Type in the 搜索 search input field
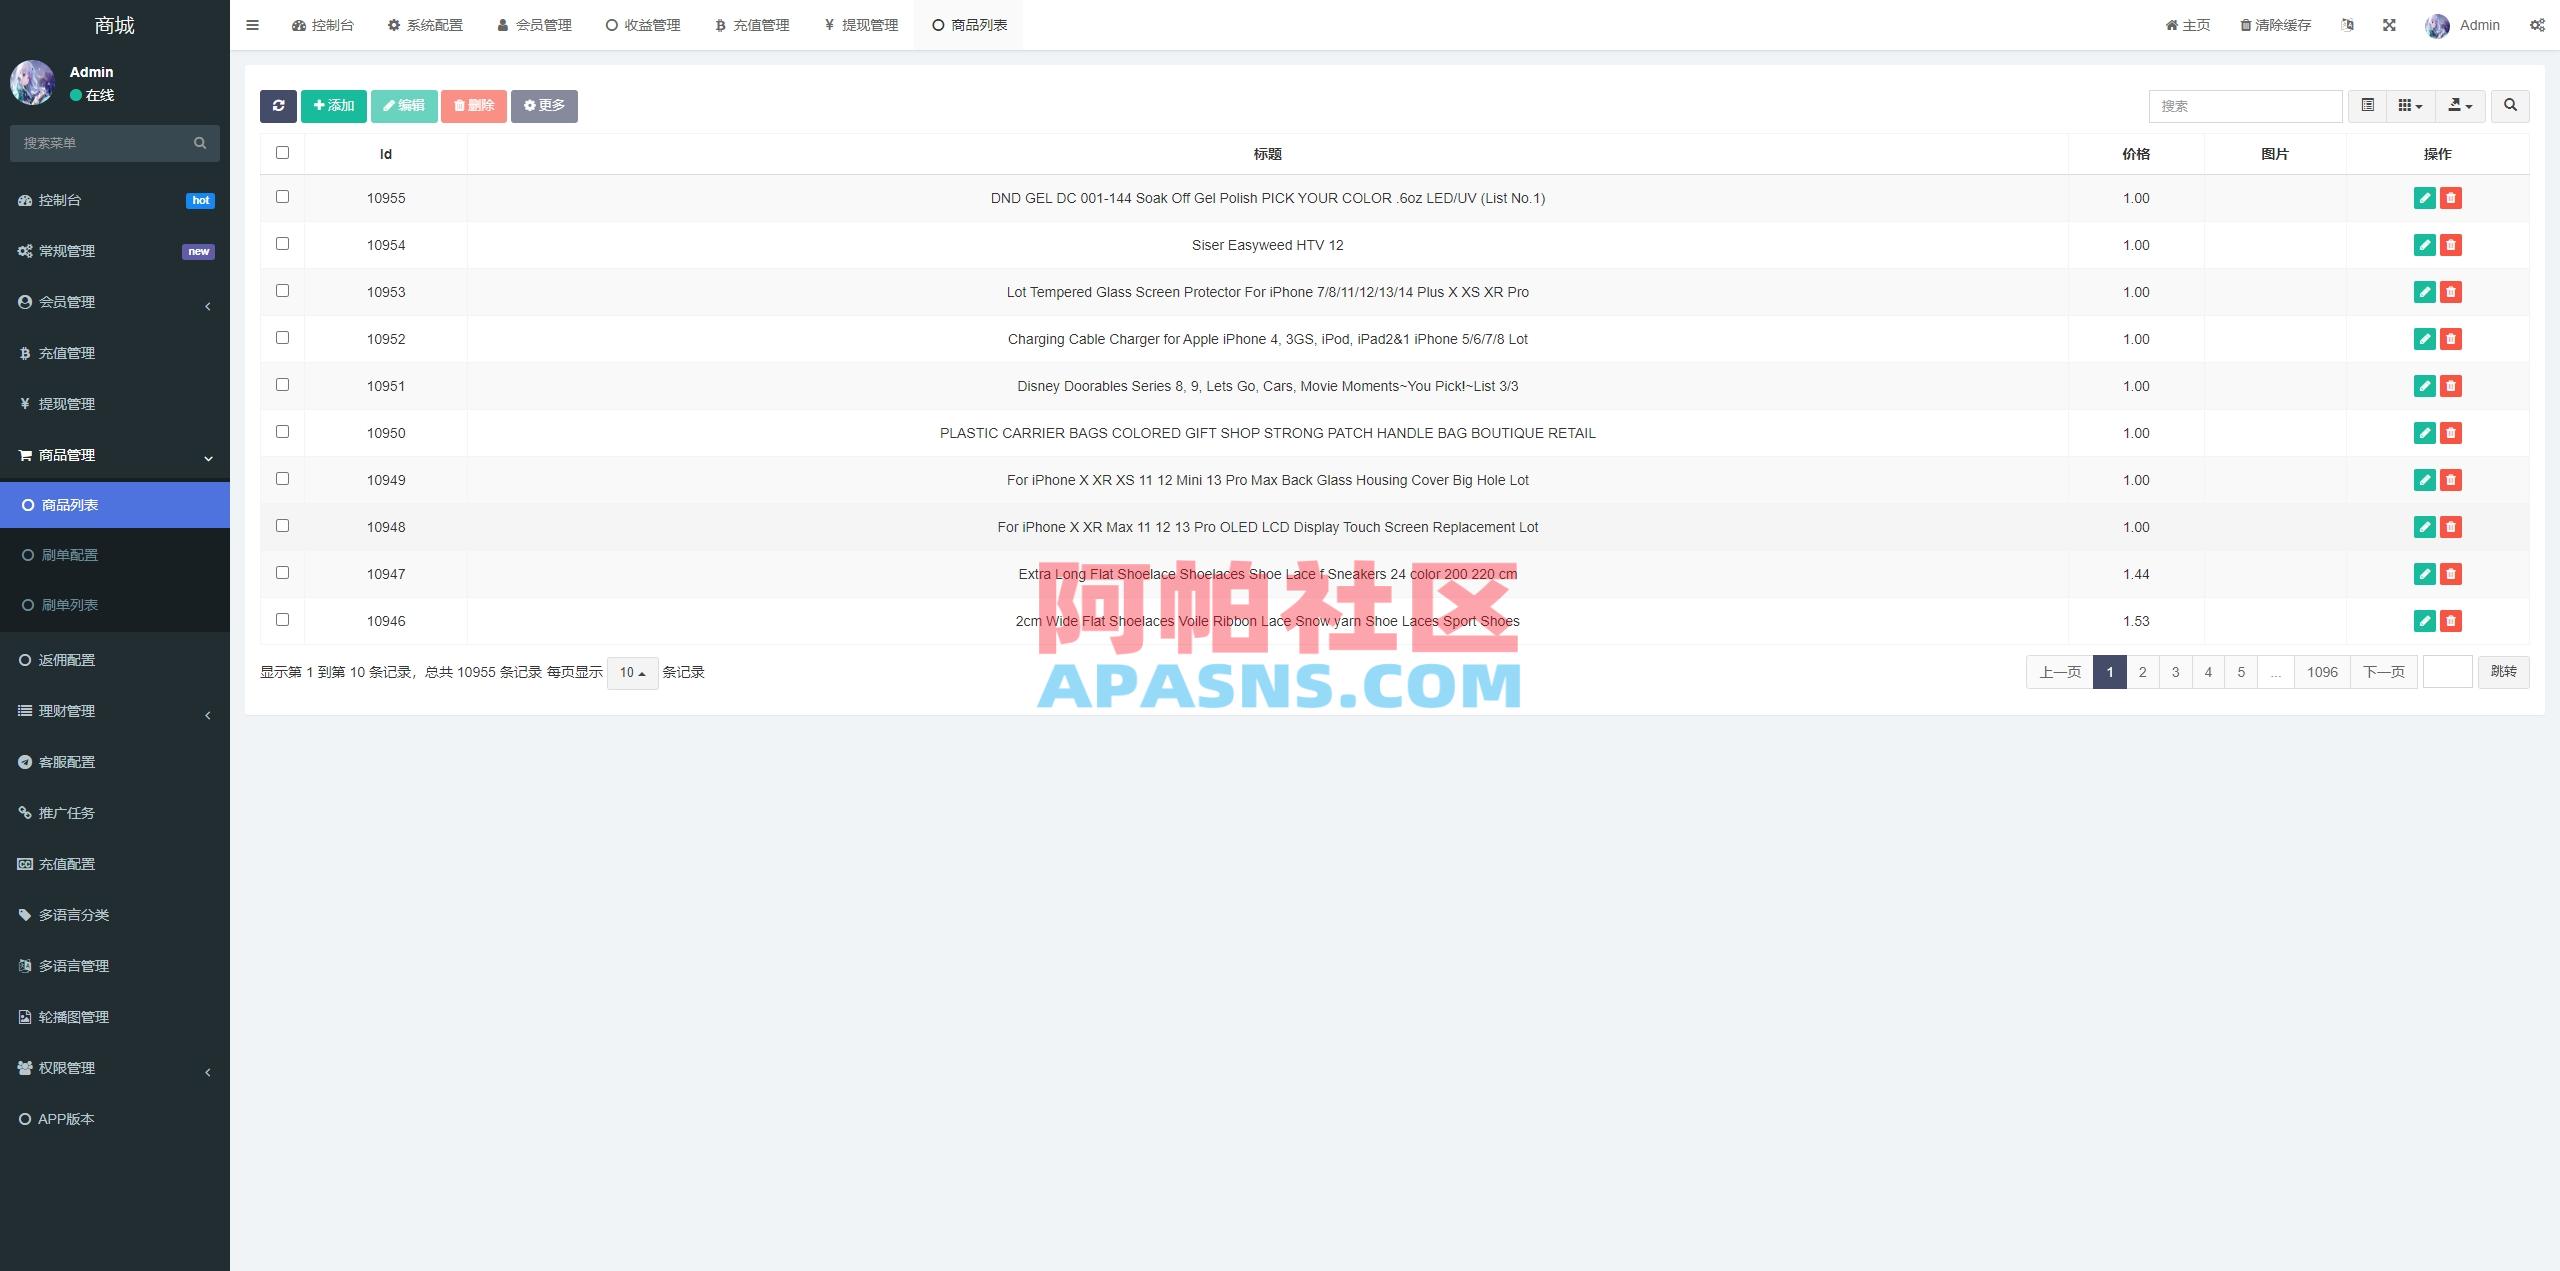Image resolution: width=2560 pixels, height=1271 pixels. [x=2245, y=105]
